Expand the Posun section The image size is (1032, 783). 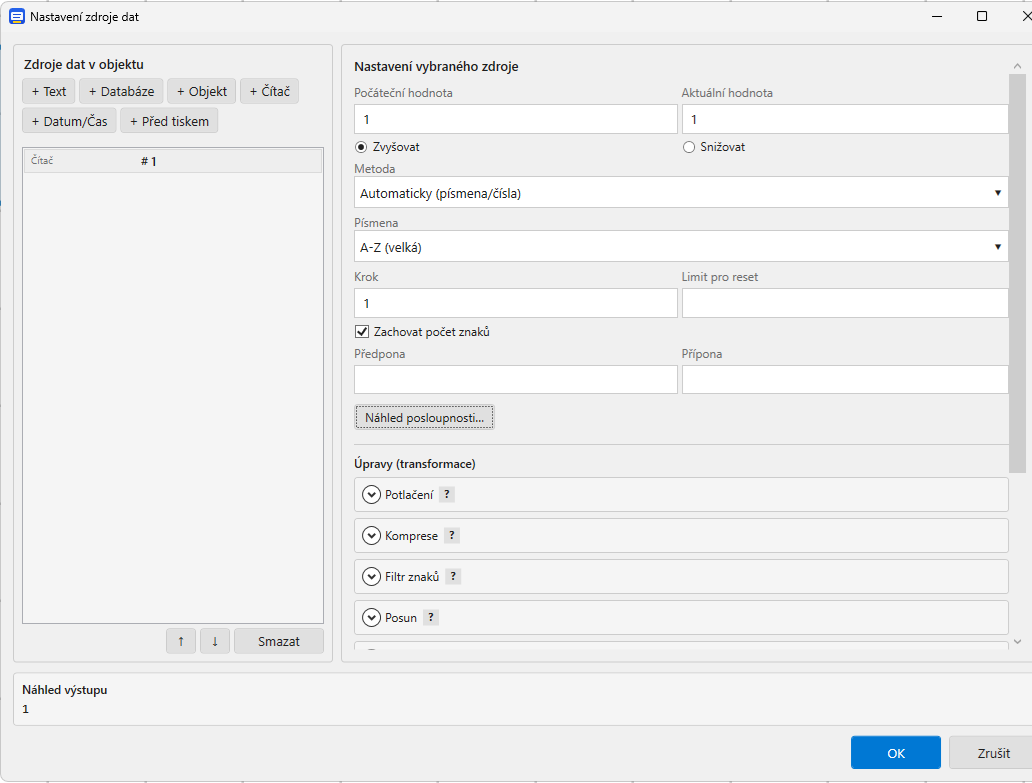pos(371,618)
